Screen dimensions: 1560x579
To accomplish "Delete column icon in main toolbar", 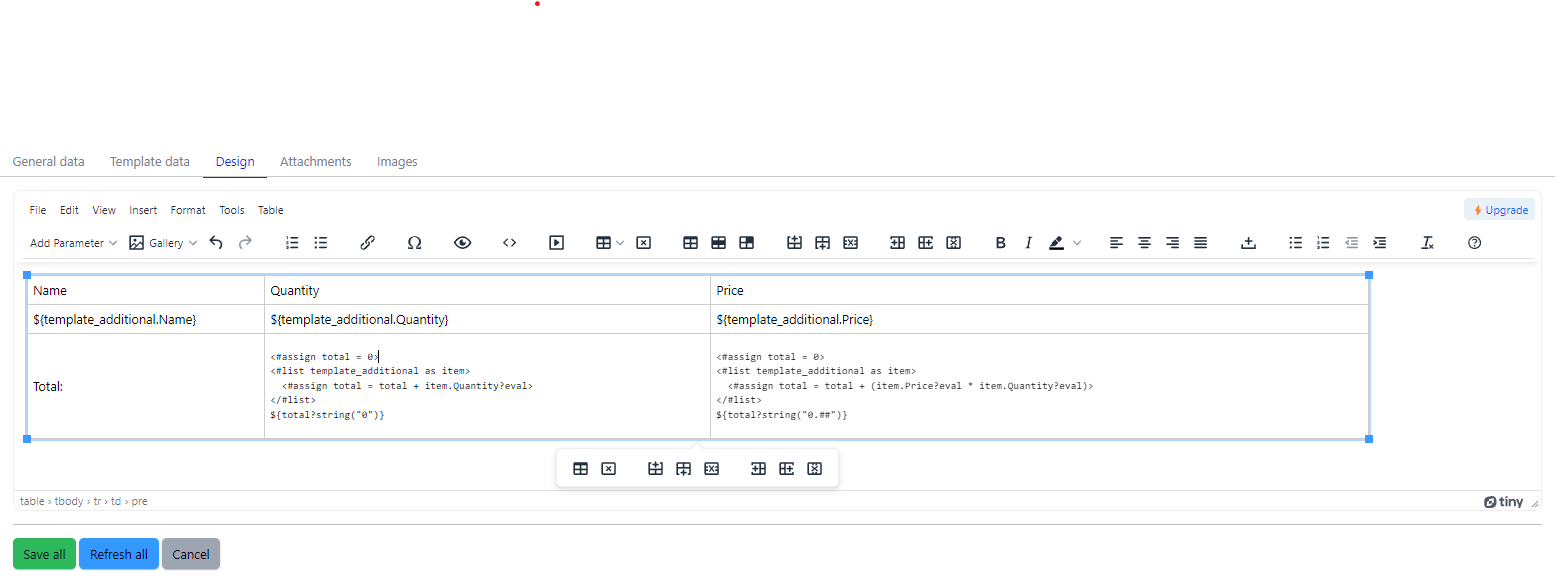I will (x=953, y=242).
